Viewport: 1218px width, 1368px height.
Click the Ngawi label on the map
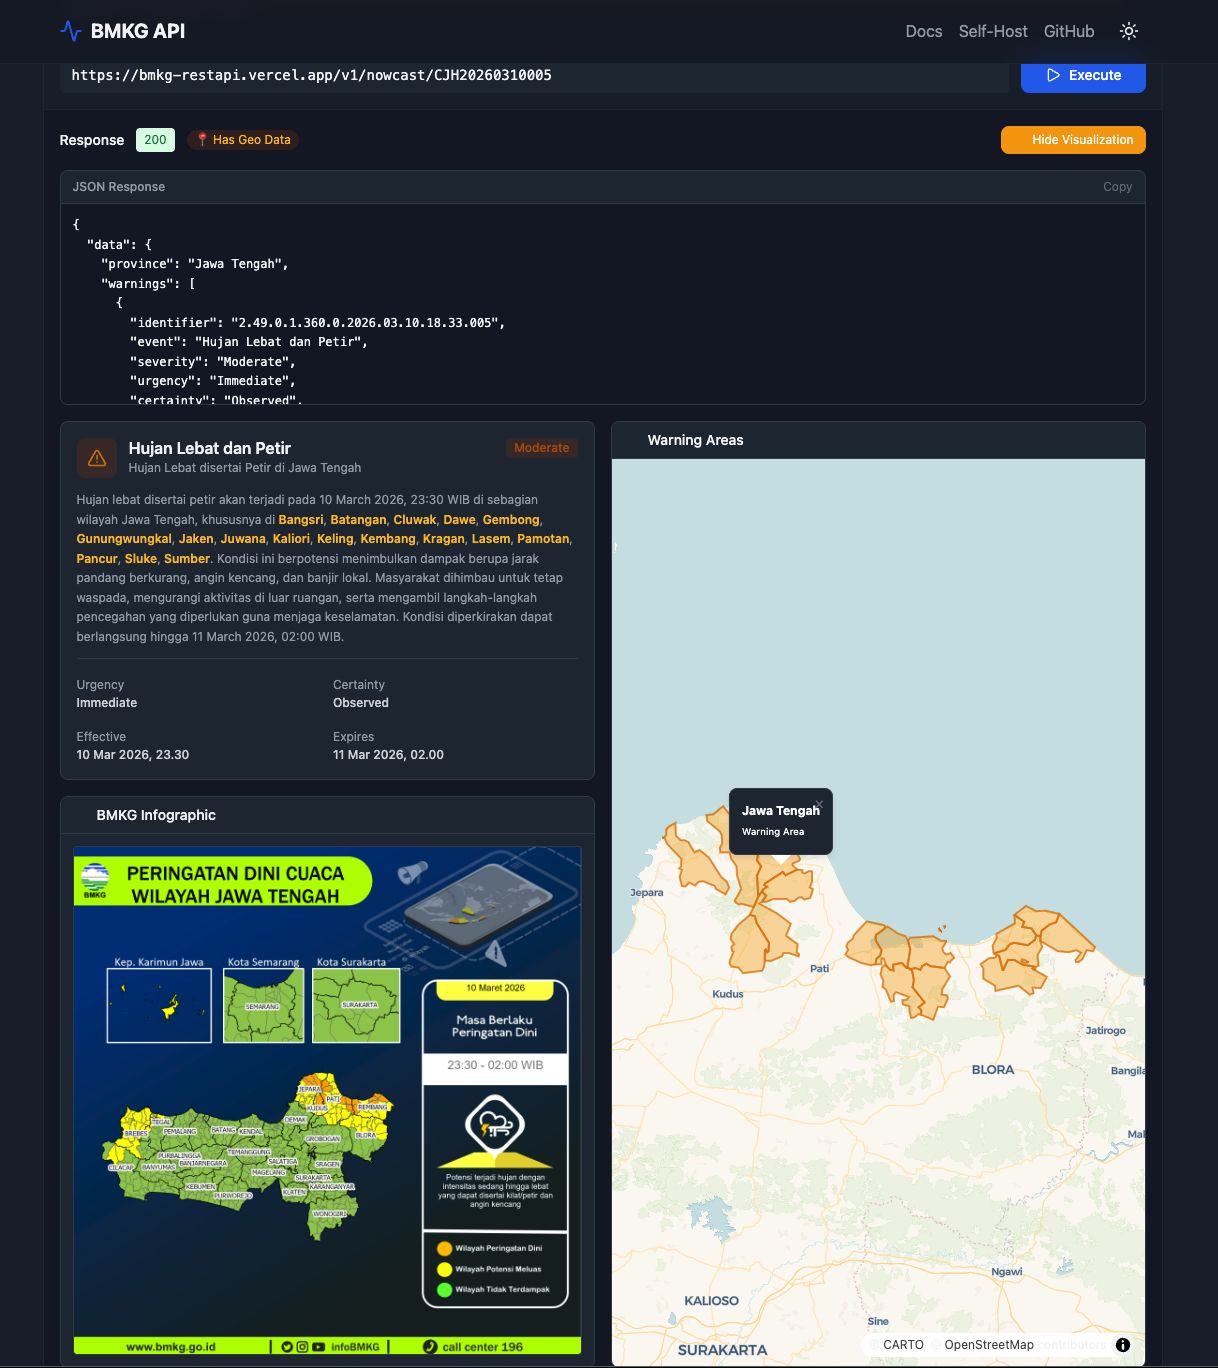1007,1272
